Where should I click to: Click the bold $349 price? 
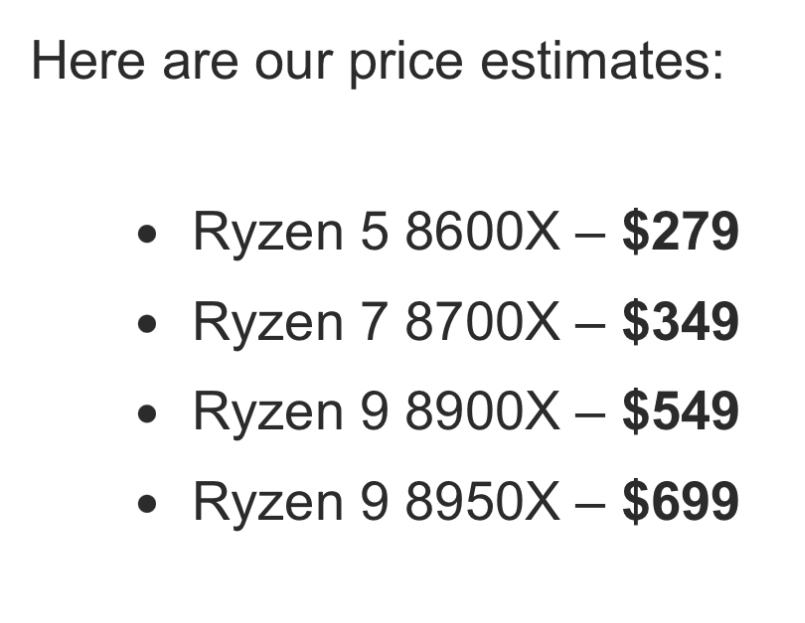tap(680, 322)
